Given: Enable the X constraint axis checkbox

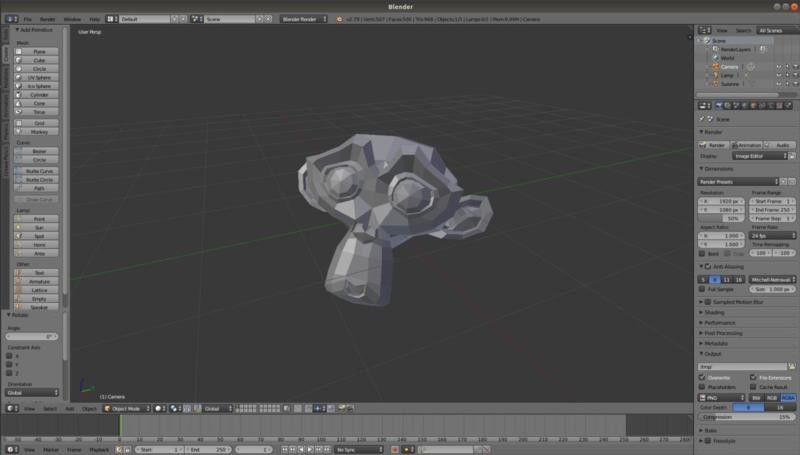Looking at the screenshot, I should point(10,355).
